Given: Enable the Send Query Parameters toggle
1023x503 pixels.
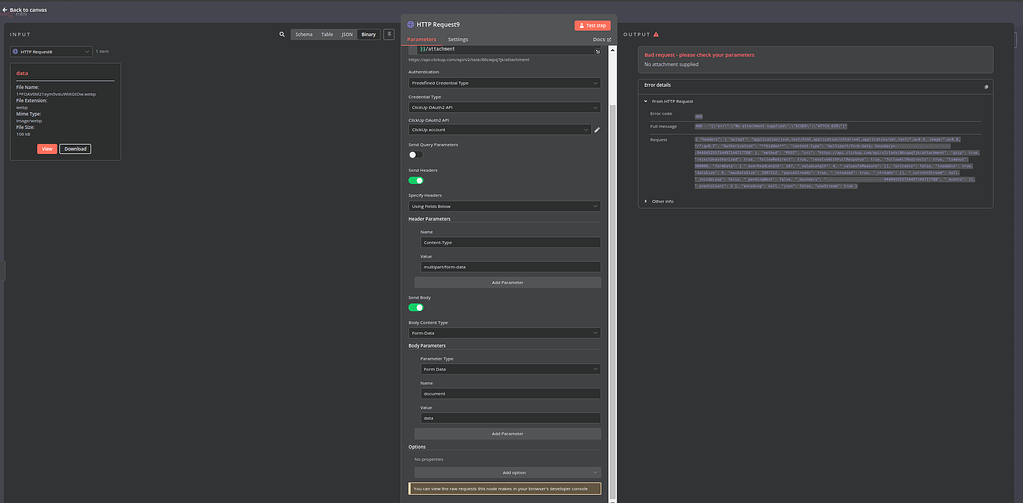Looking at the screenshot, I should (415, 155).
